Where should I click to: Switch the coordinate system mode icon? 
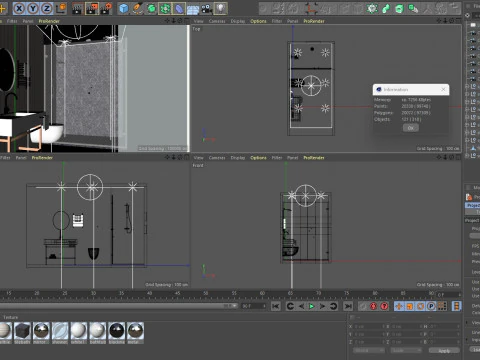tap(61, 8)
